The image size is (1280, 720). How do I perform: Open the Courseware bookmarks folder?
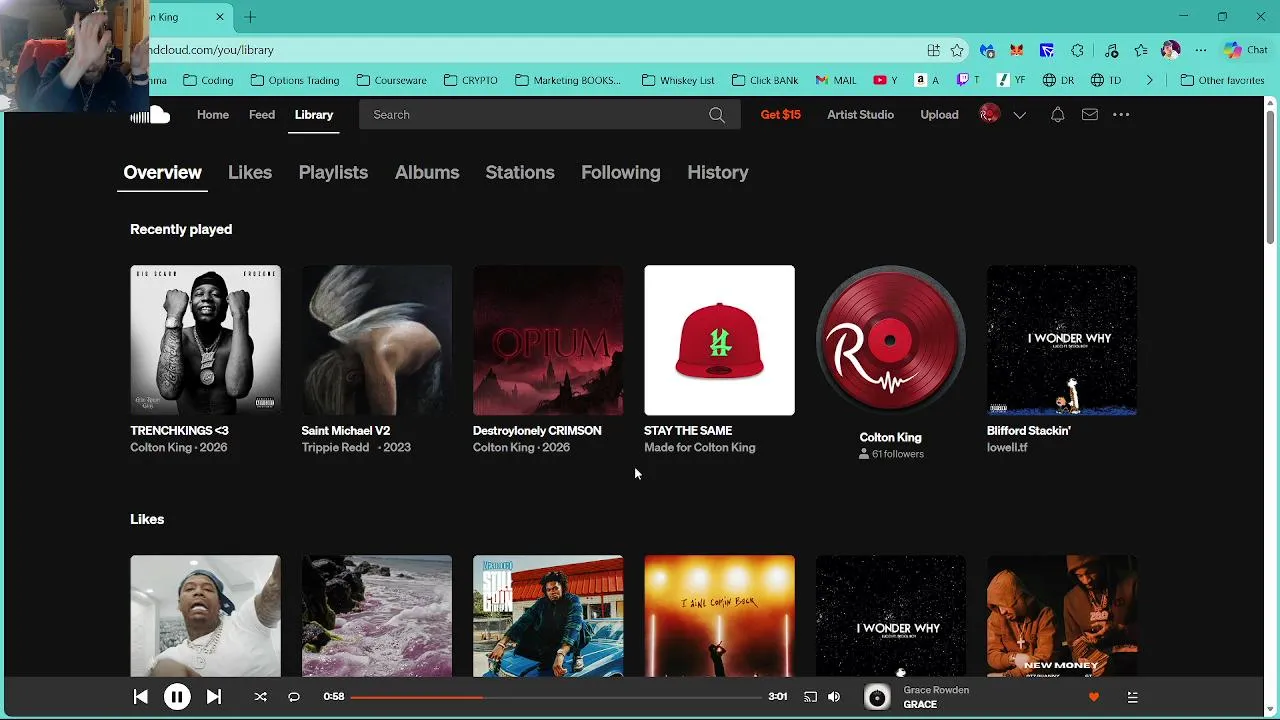(392, 80)
